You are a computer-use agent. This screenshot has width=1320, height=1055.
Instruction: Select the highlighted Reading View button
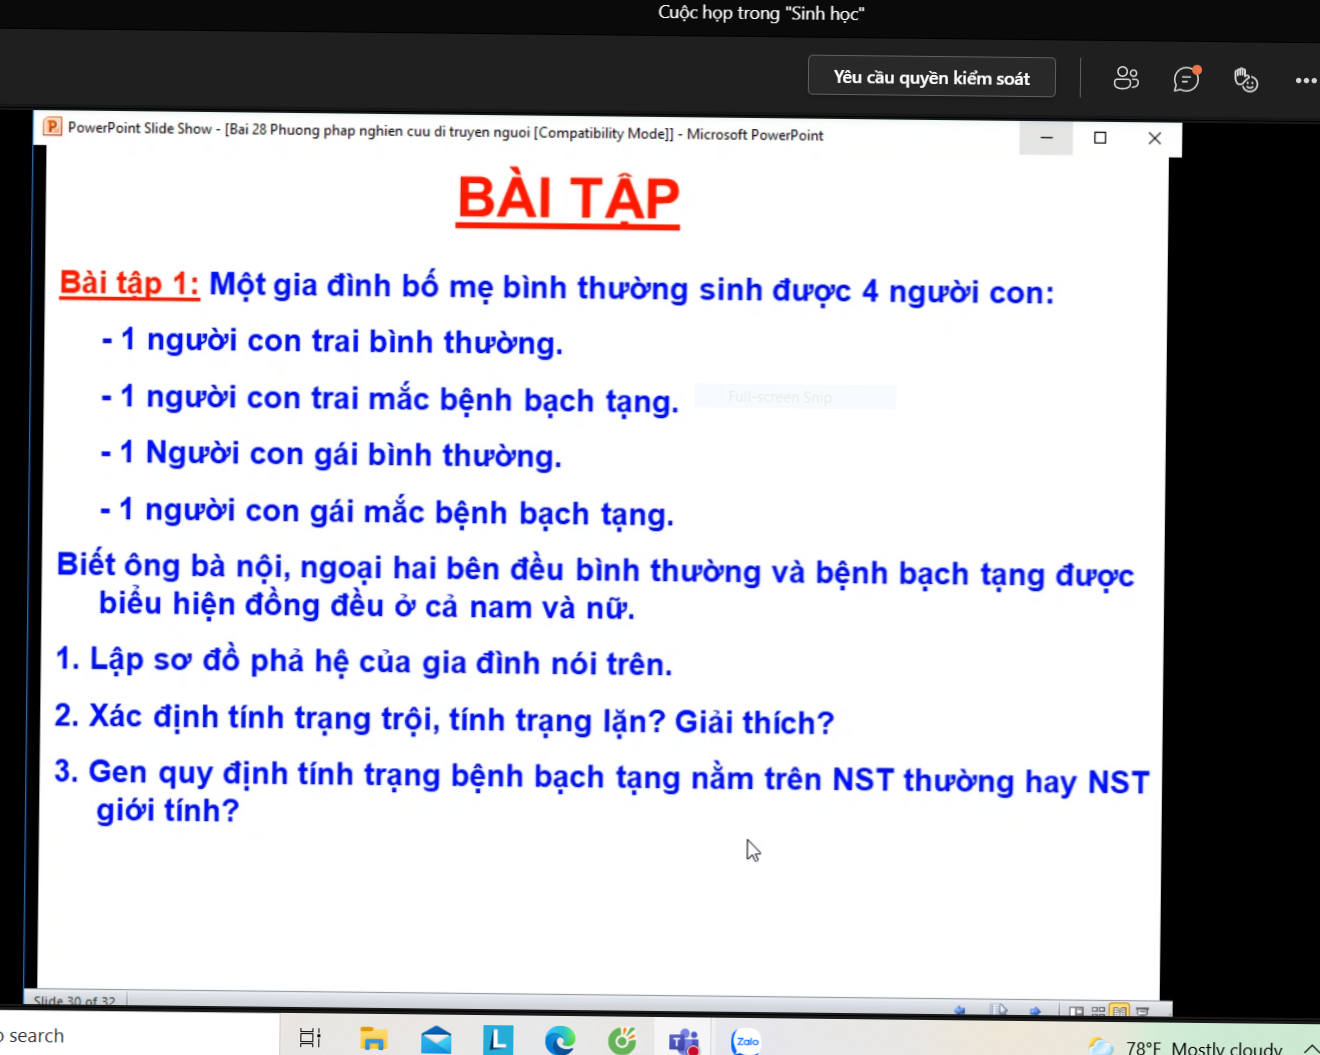click(1119, 1011)
